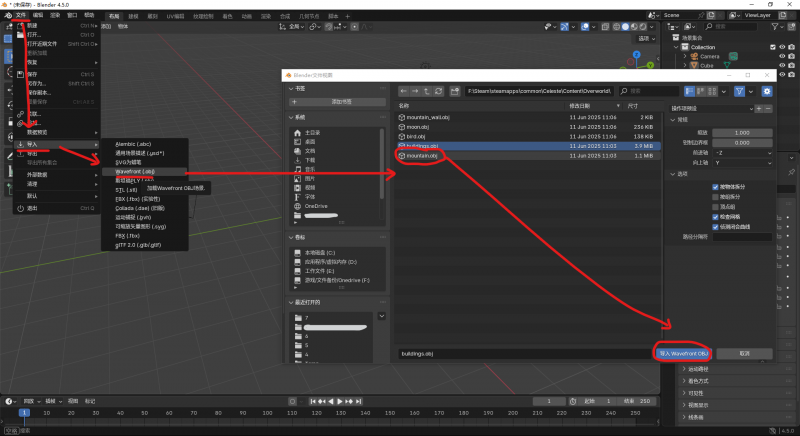
Task: Open operator presets dropdown
Action: (x=711, y=109)
